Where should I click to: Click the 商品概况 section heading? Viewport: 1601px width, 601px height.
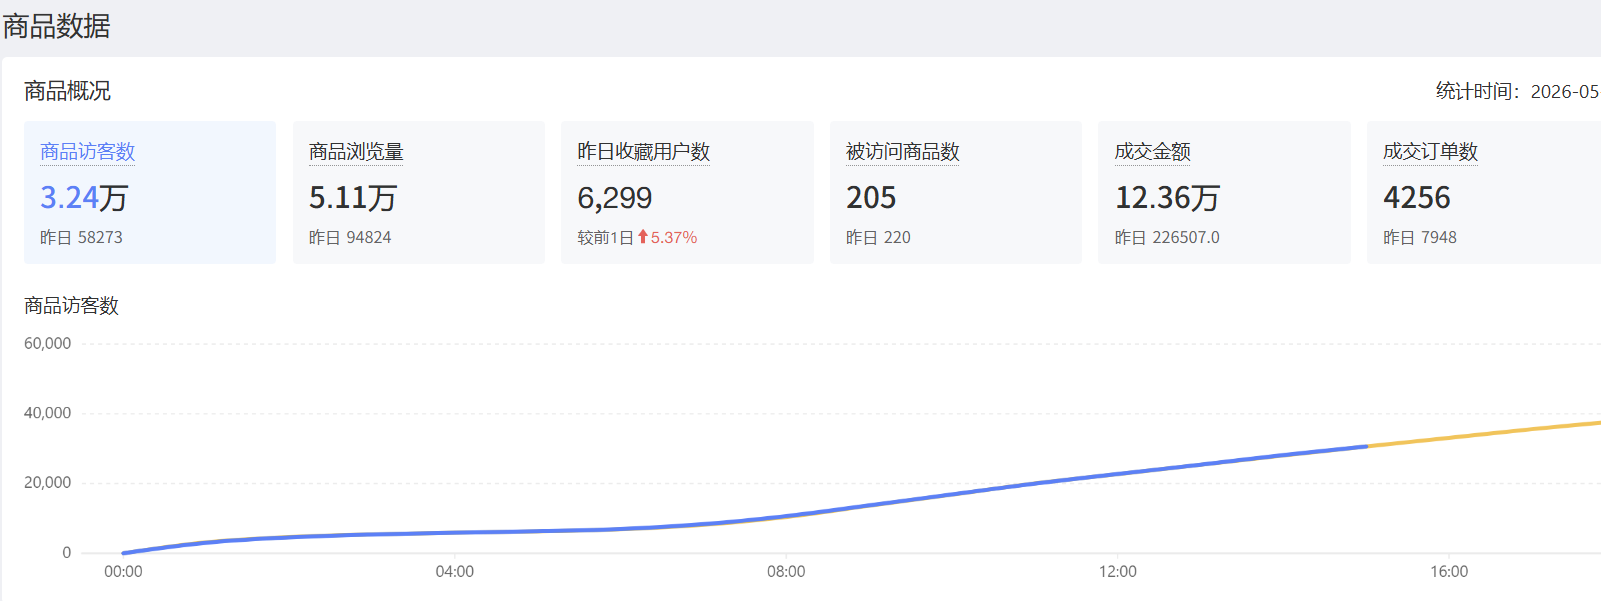coord(68,91)
